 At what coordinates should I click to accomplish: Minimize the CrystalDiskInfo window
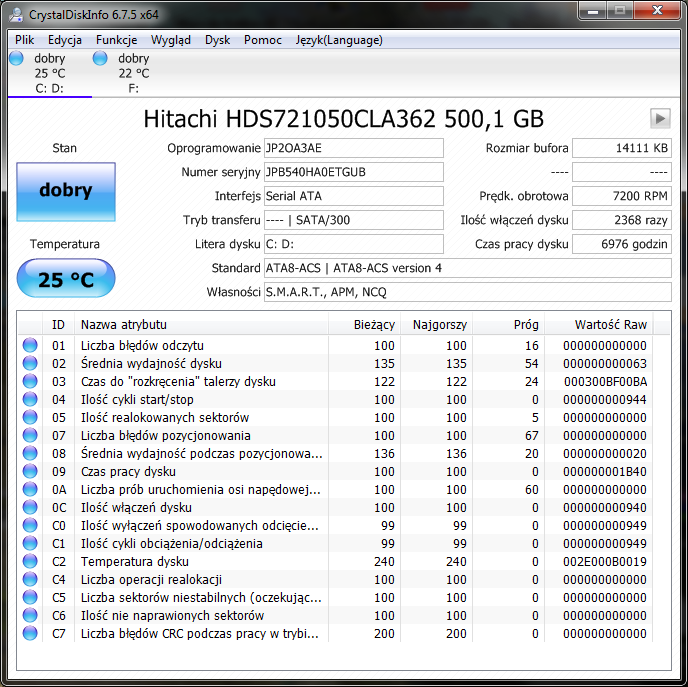593,11
